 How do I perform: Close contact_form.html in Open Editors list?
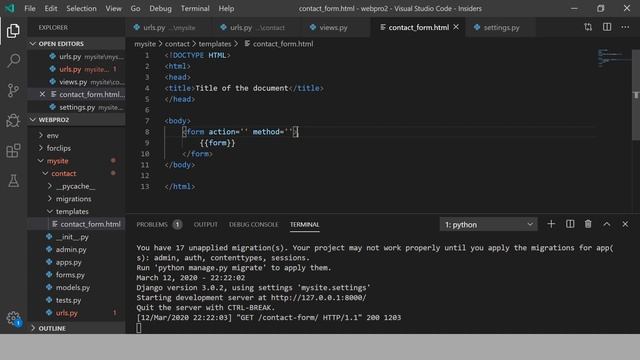pyautogui.click(x=42, y=94)
